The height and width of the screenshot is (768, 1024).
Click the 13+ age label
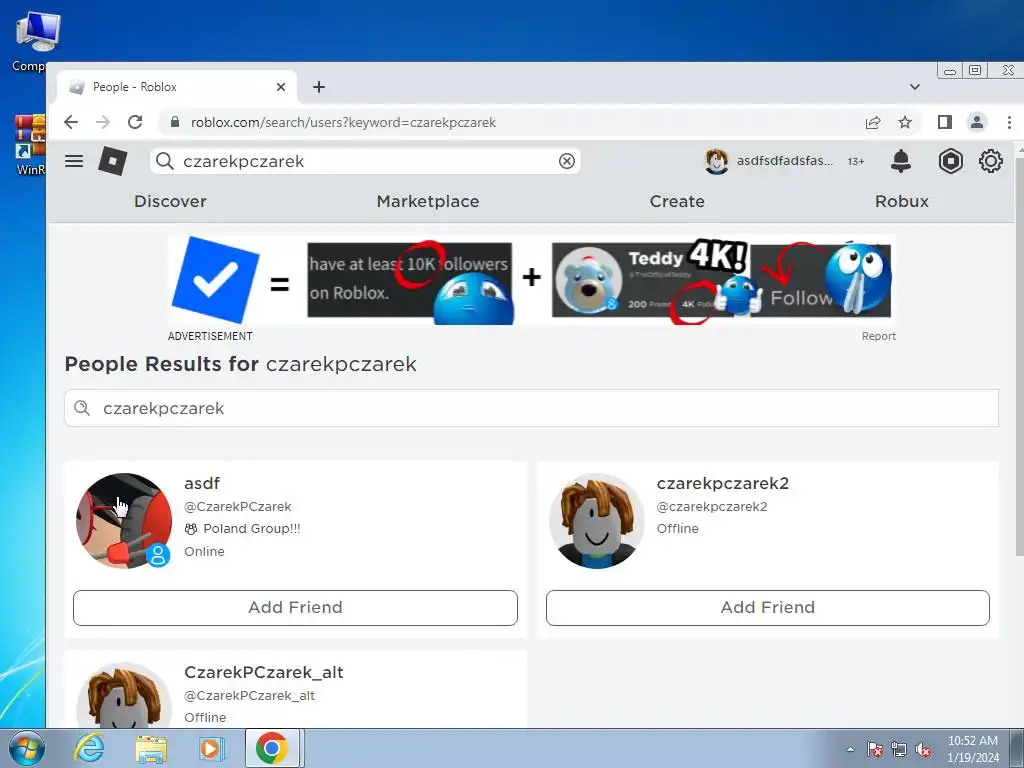point(856,161)
